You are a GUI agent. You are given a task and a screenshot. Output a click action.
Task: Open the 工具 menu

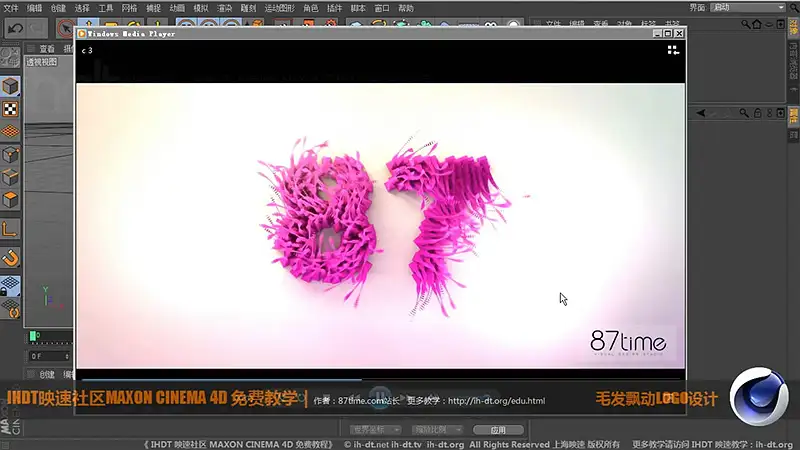click(x=106, y=8)
